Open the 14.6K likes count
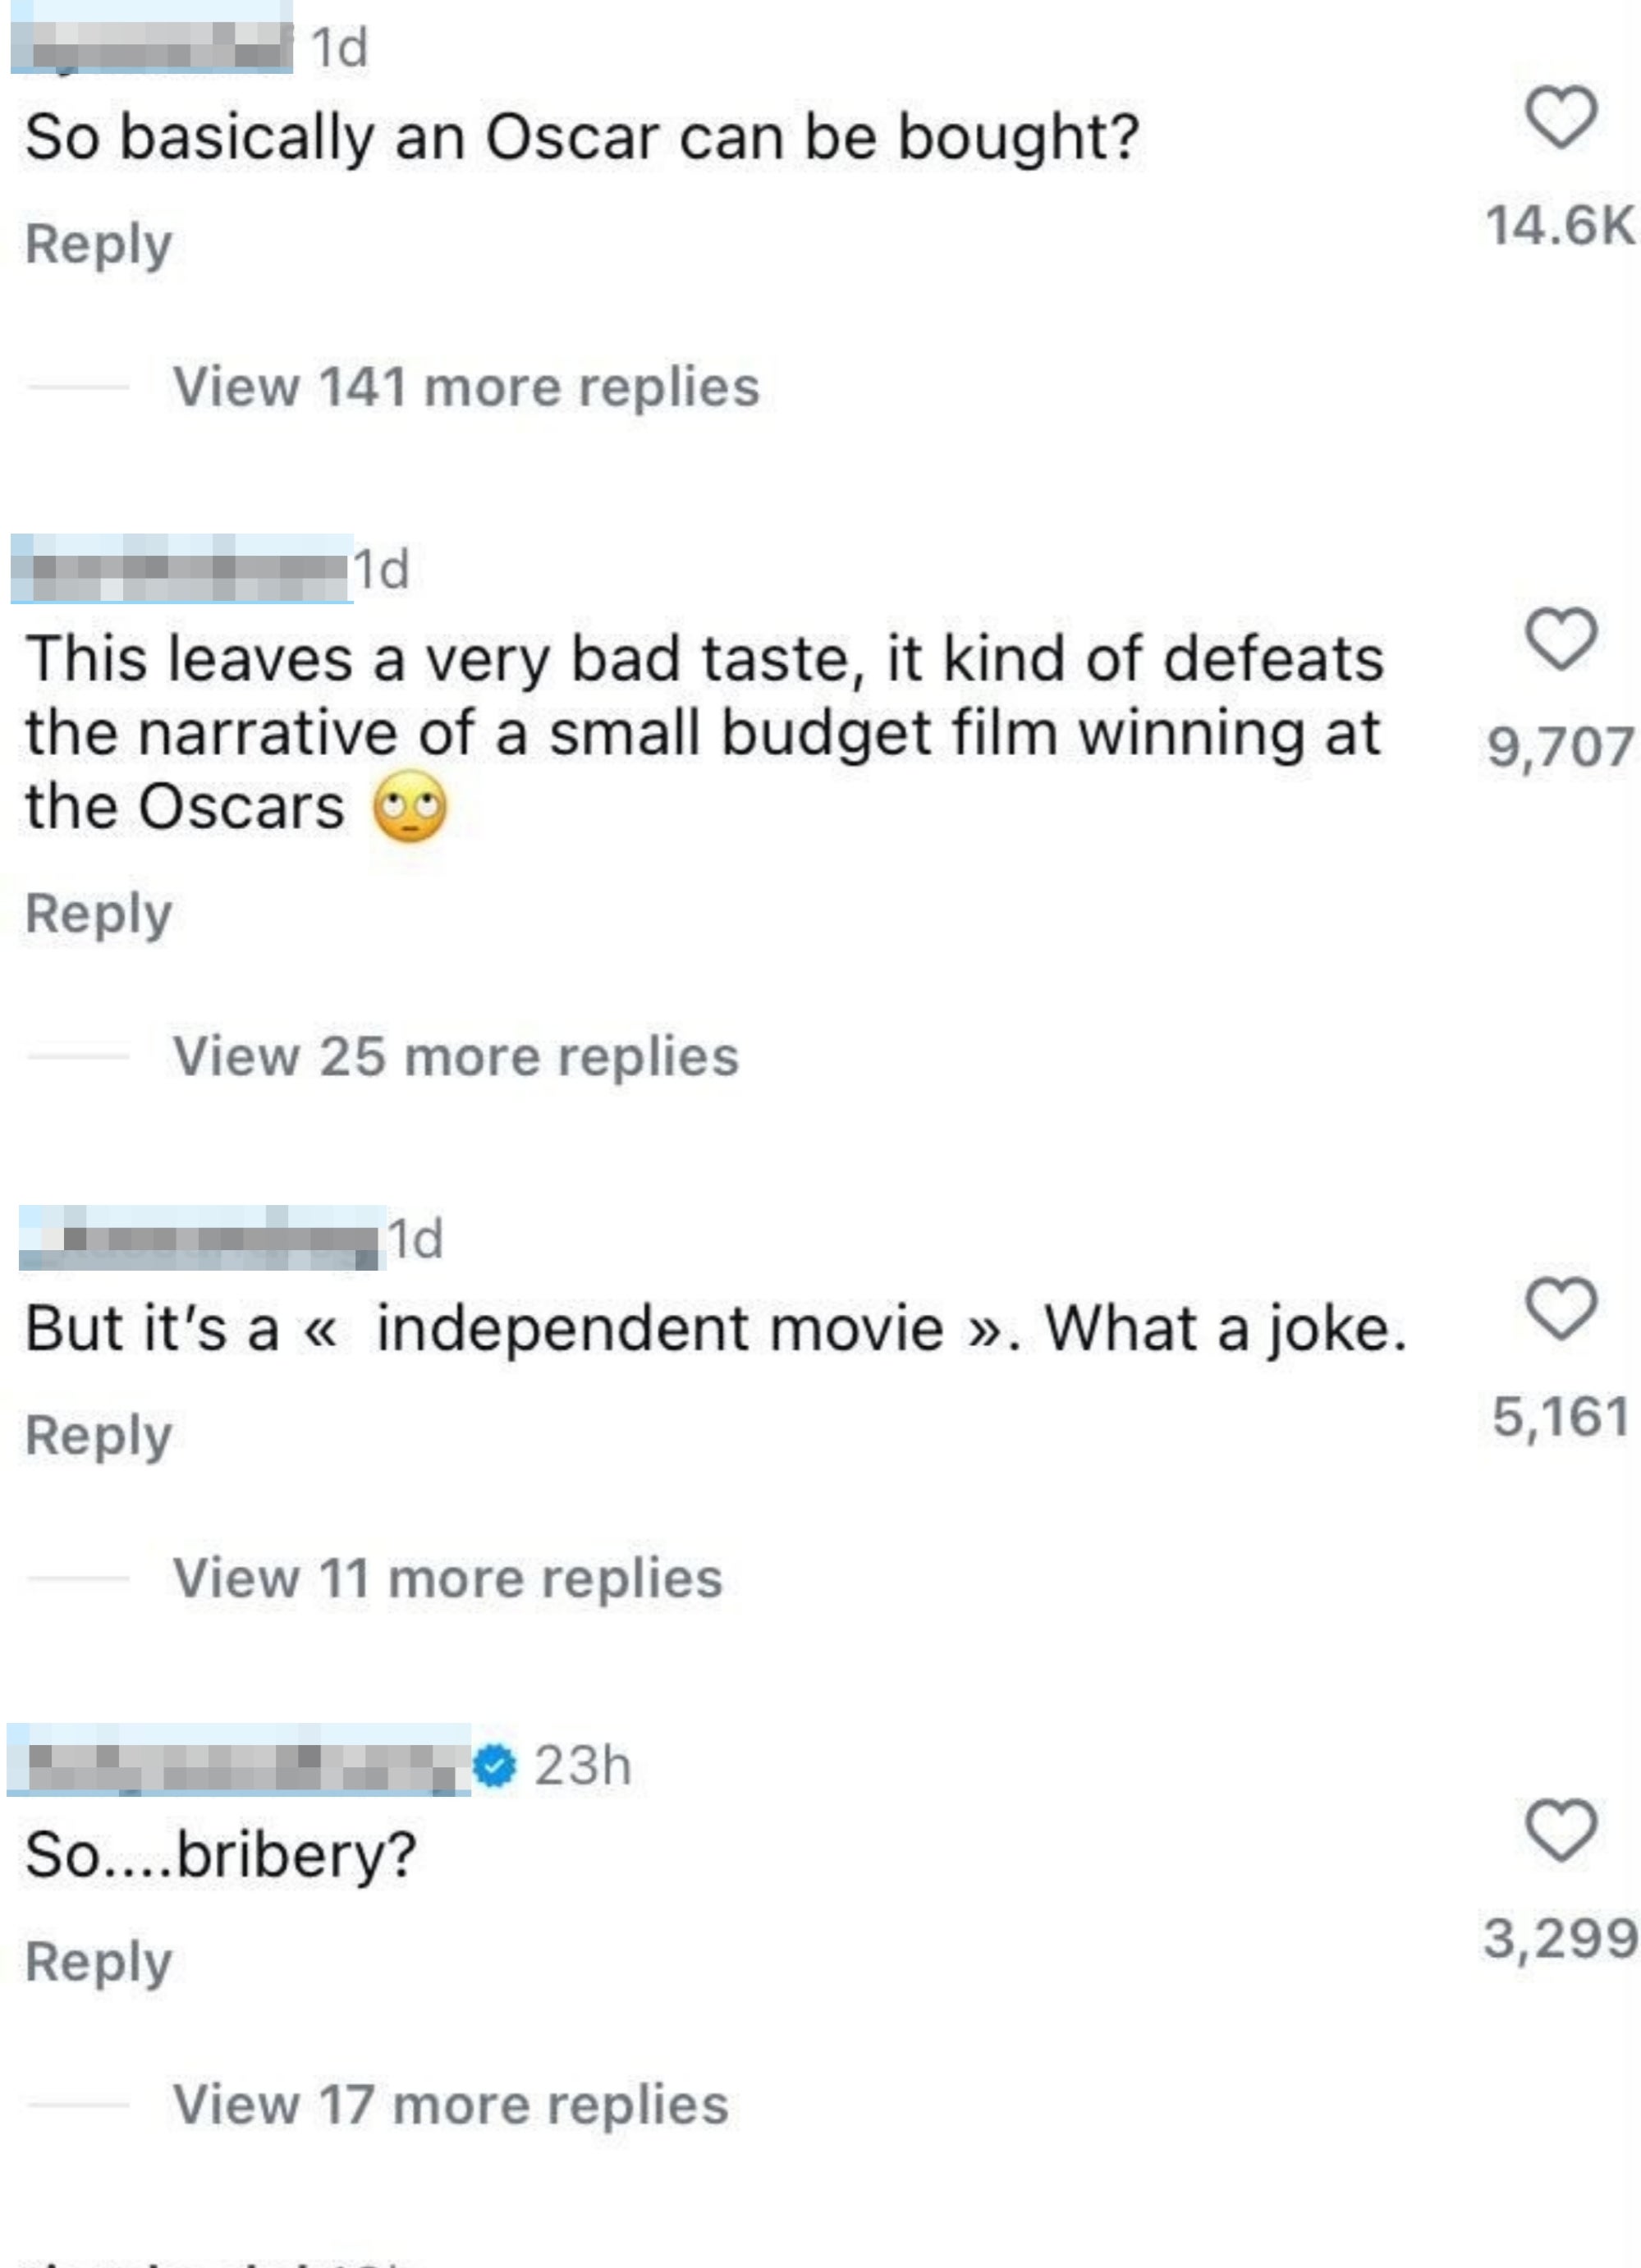The image size is (1641, 2268). [1559, 225]
